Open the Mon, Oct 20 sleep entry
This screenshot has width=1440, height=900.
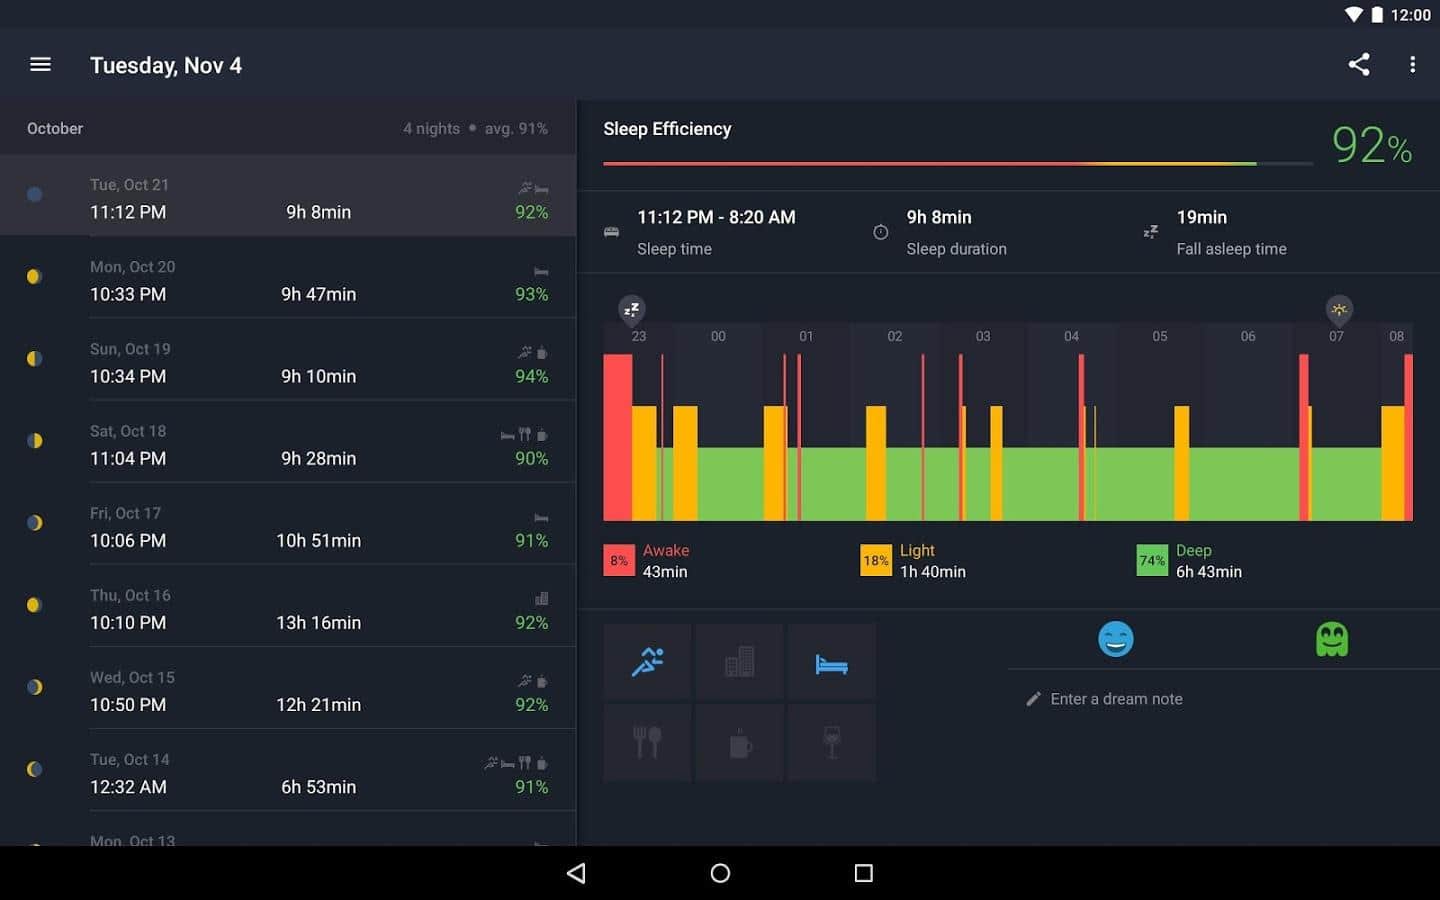(288, 281)
